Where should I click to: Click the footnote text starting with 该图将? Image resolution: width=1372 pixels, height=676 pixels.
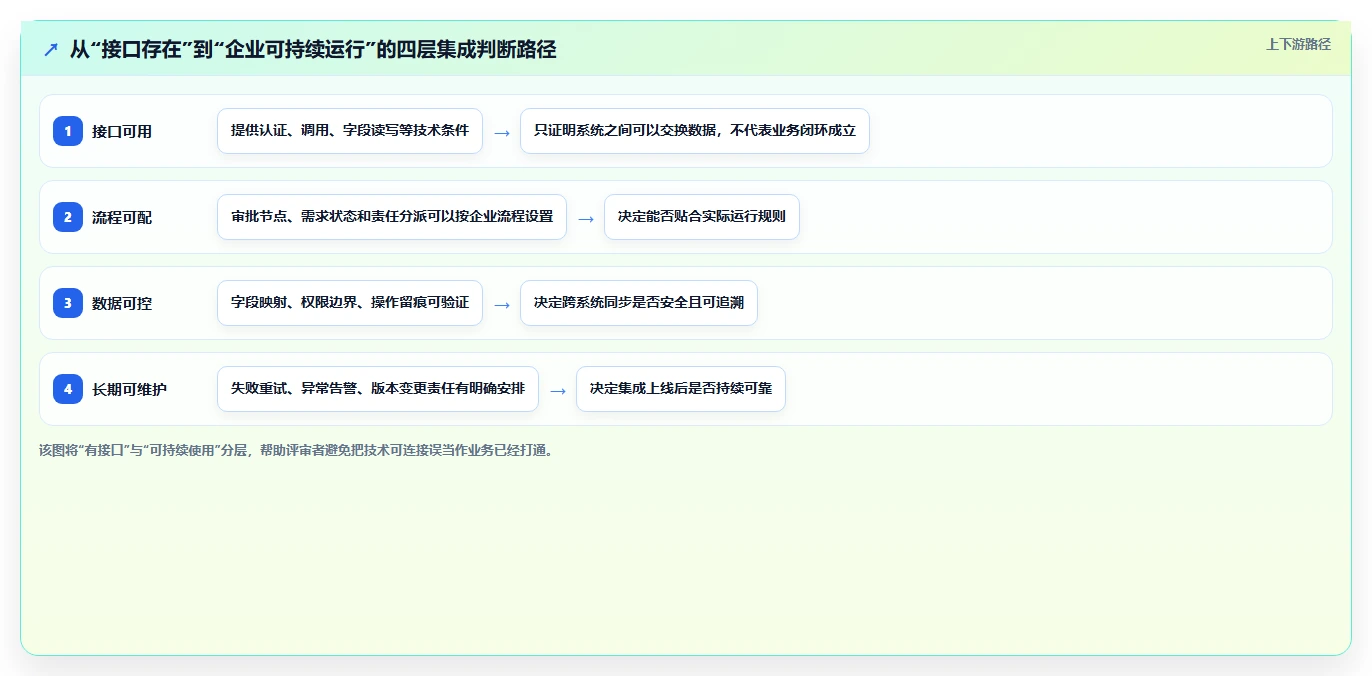[x=296, y=450]
